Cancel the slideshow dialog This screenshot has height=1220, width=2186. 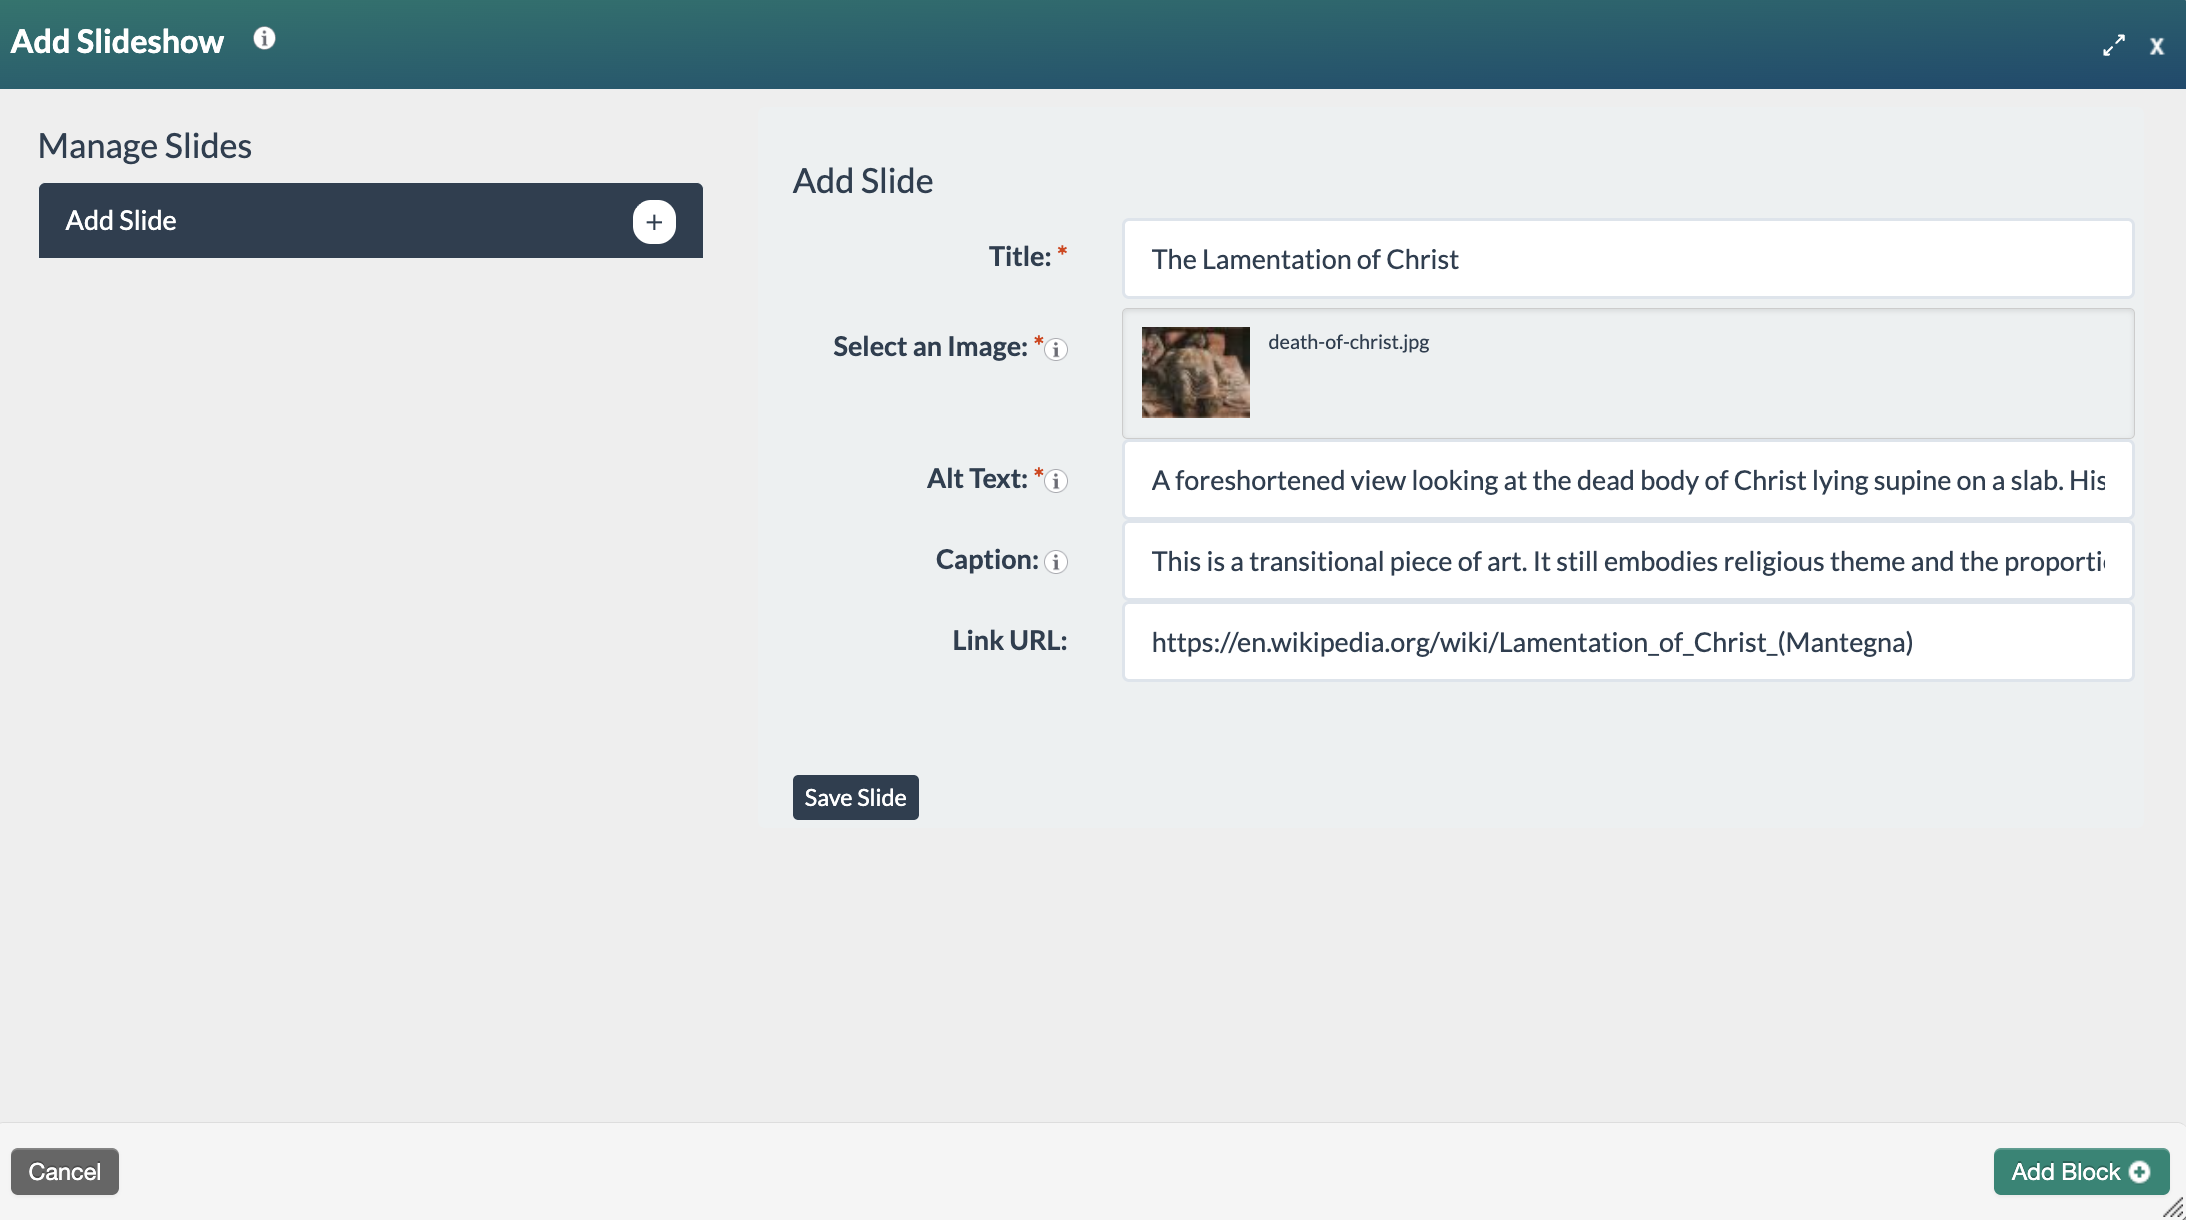point(65,1172)
